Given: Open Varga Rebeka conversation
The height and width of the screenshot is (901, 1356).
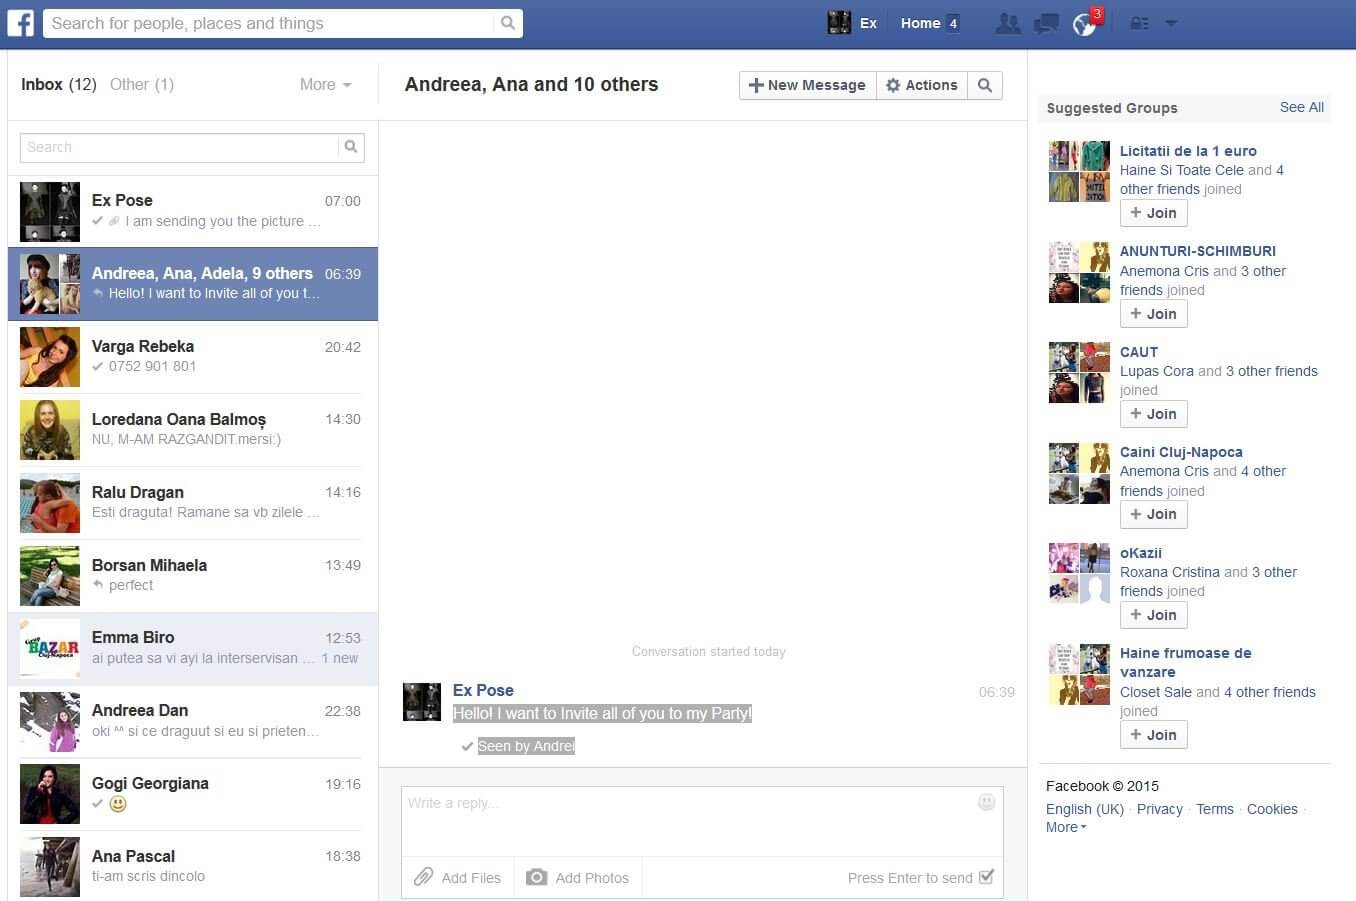Looking at the screenshot, I should [192, 357].
